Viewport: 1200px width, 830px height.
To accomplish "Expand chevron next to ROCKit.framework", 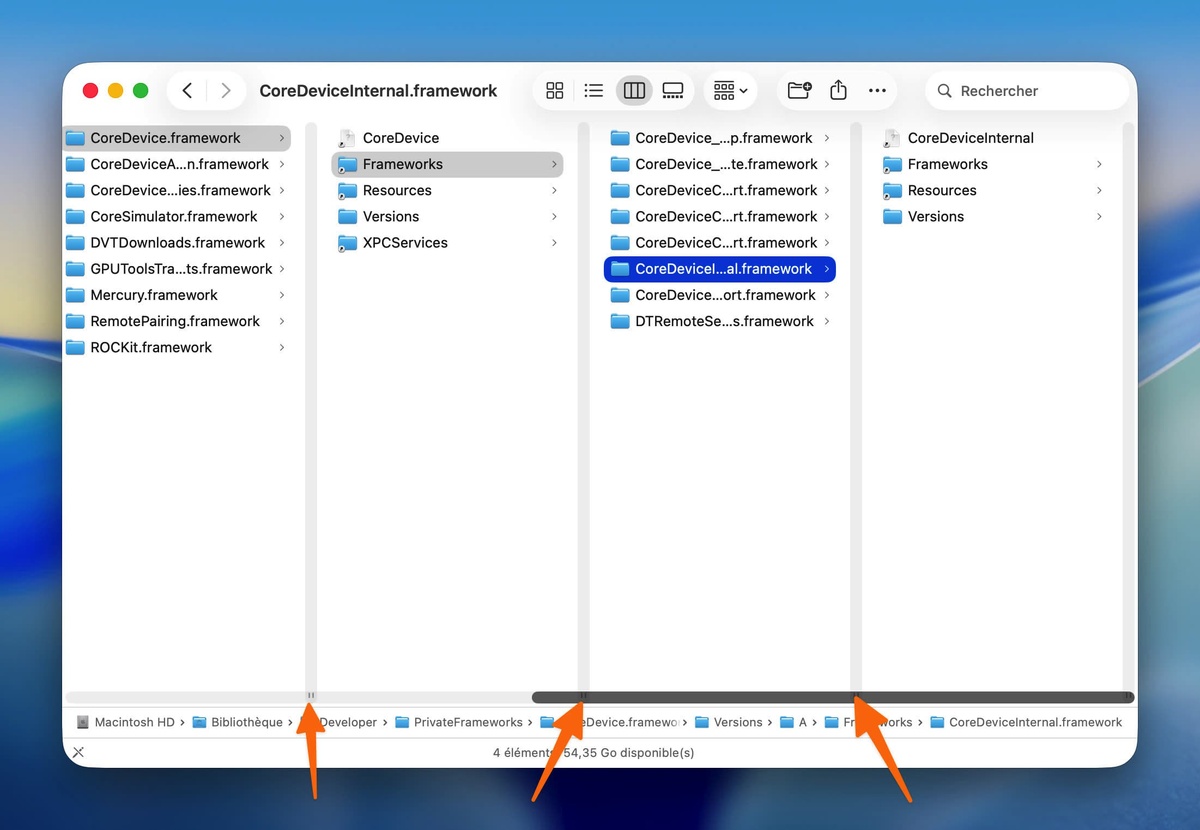I will (x=282, y=347).
